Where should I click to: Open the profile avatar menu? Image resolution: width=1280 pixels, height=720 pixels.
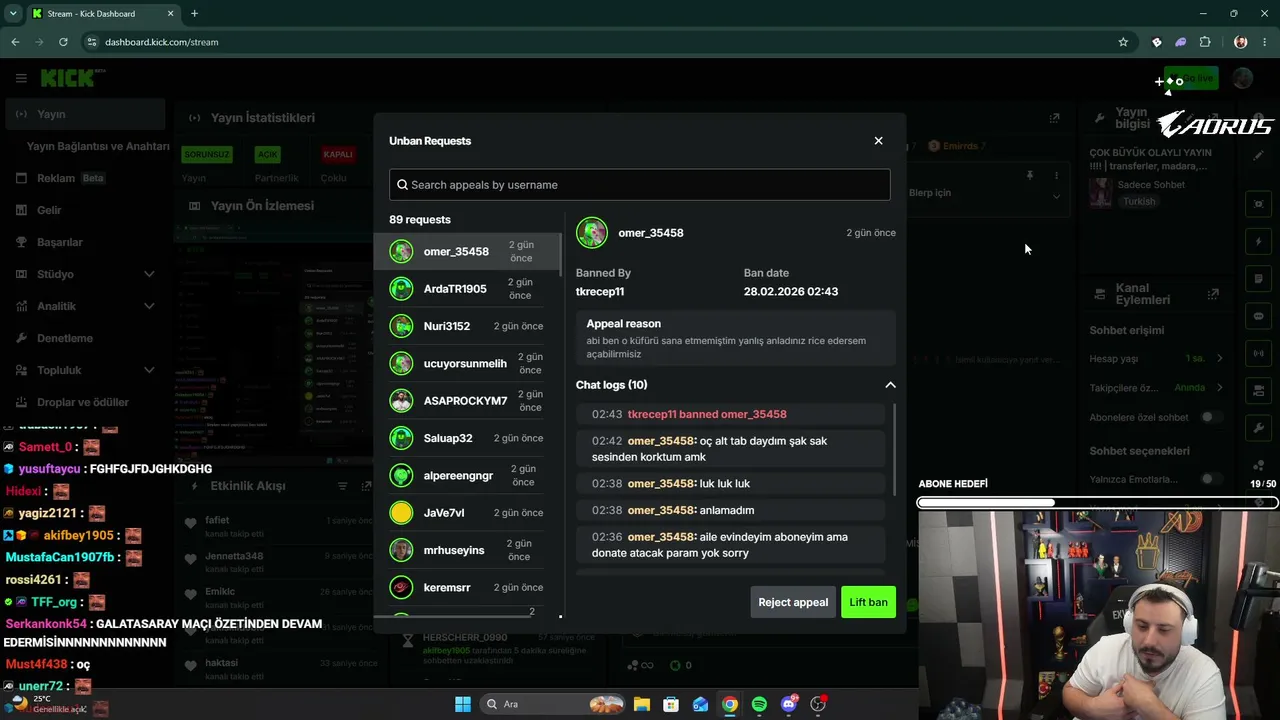coord(1242,78)
